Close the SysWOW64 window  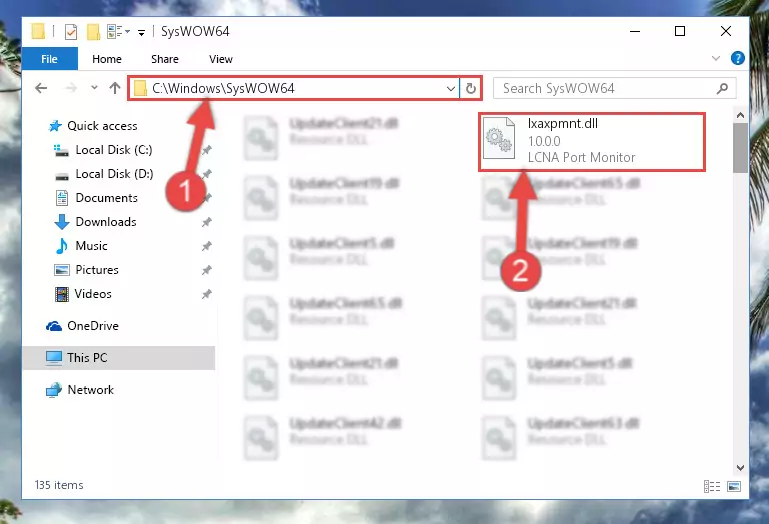coord(726,31)
